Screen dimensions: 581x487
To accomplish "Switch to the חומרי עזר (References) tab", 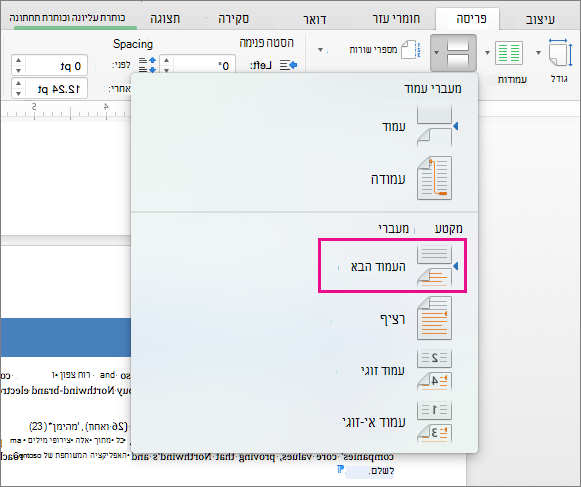I will click(x=396, y=19).
